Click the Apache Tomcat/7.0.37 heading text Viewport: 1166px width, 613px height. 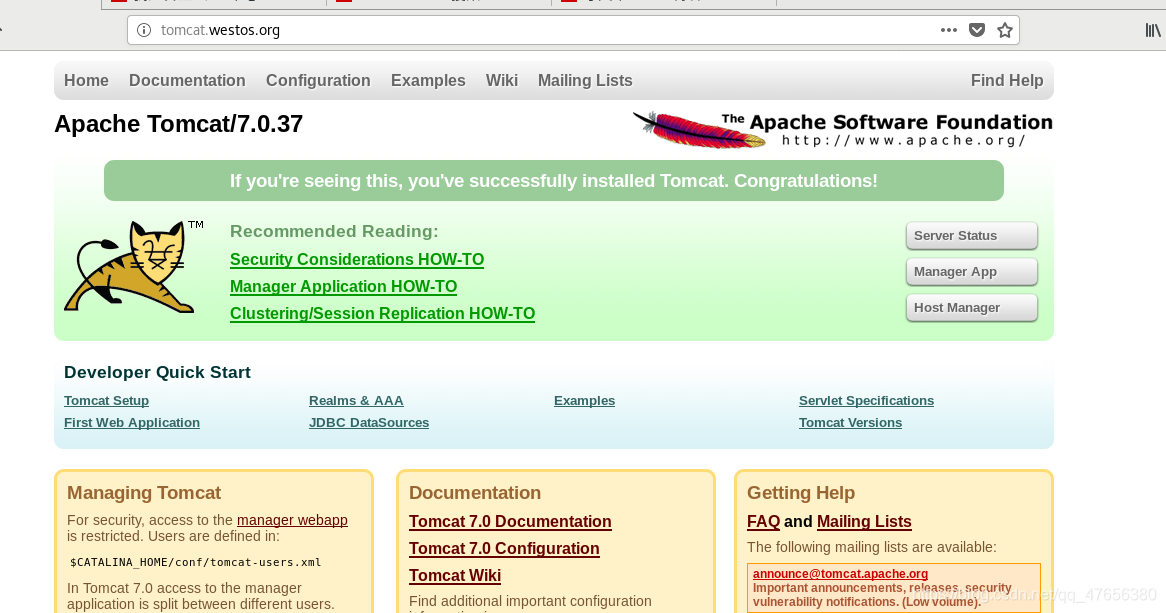pyautogui.click(x=178, y=123)
